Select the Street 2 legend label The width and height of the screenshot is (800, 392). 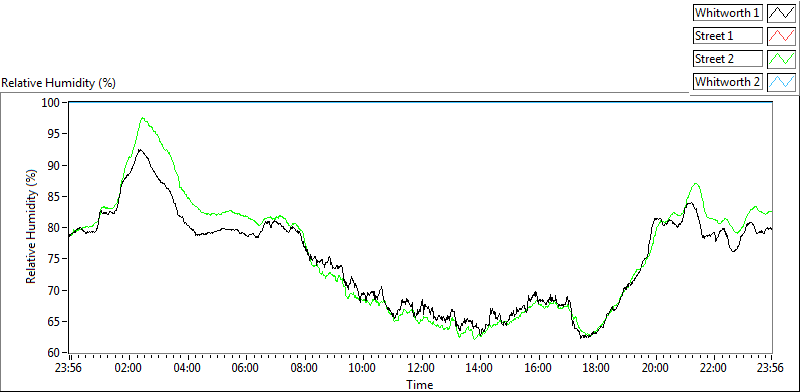[728, 59]
